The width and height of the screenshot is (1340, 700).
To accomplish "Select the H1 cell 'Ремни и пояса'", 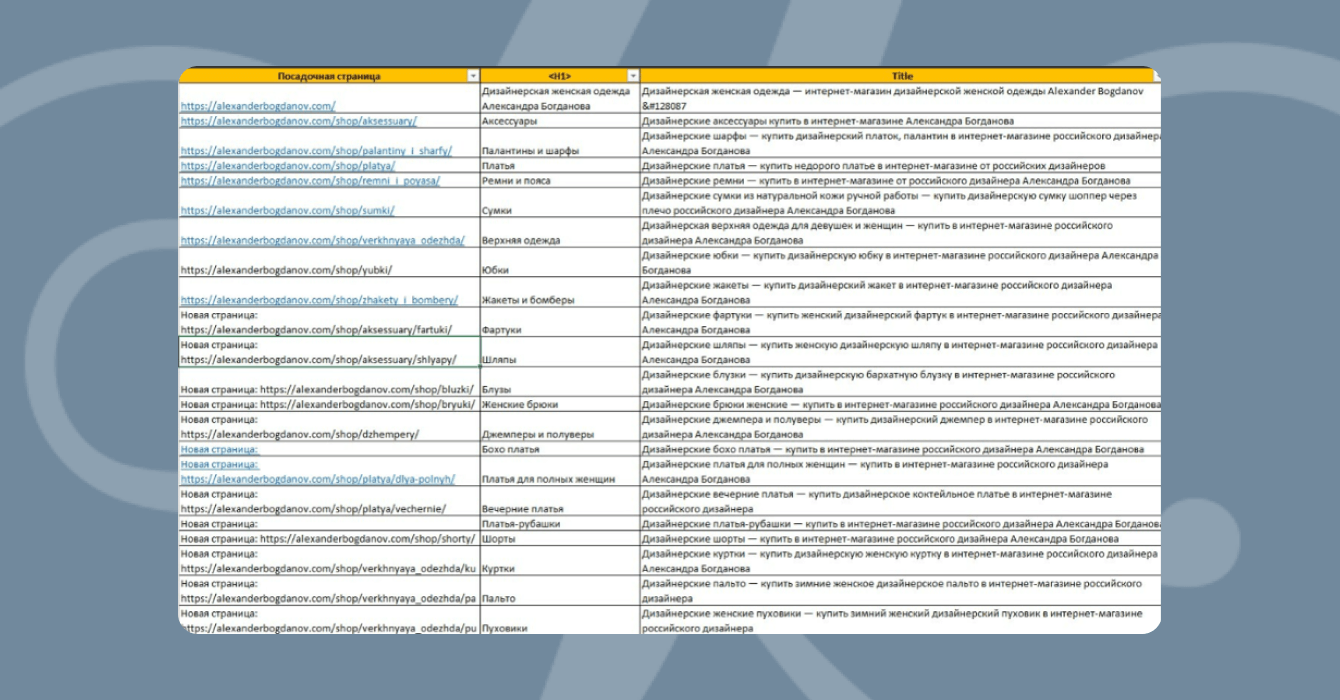I will [x=560, y=181].
